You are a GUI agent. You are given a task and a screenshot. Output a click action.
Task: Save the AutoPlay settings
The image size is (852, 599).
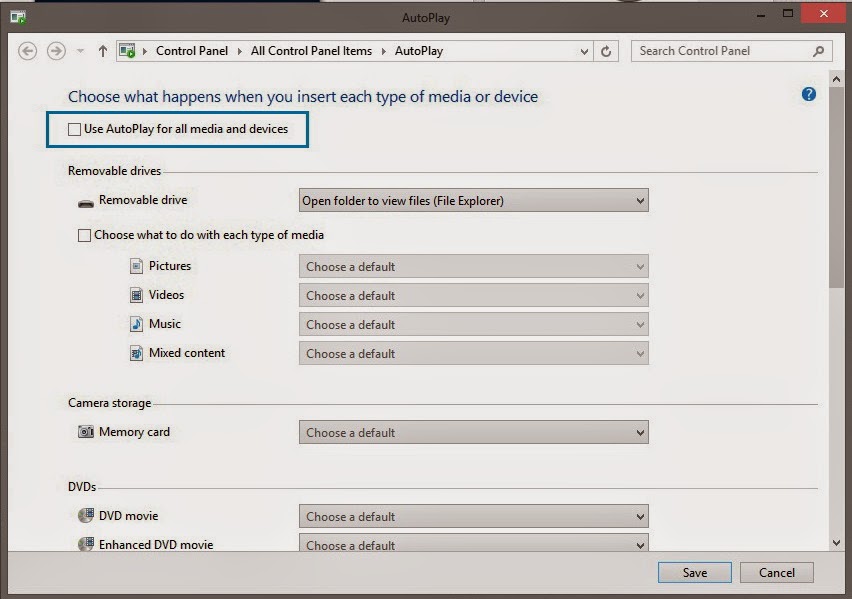point(694,572)
